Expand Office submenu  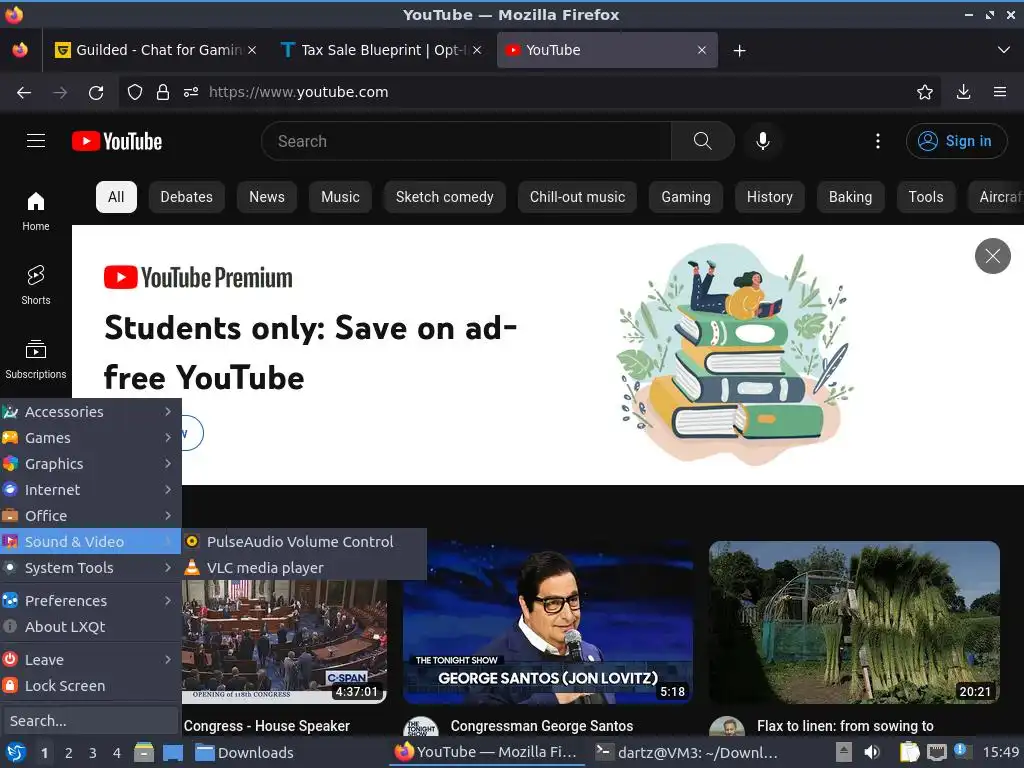91,516
